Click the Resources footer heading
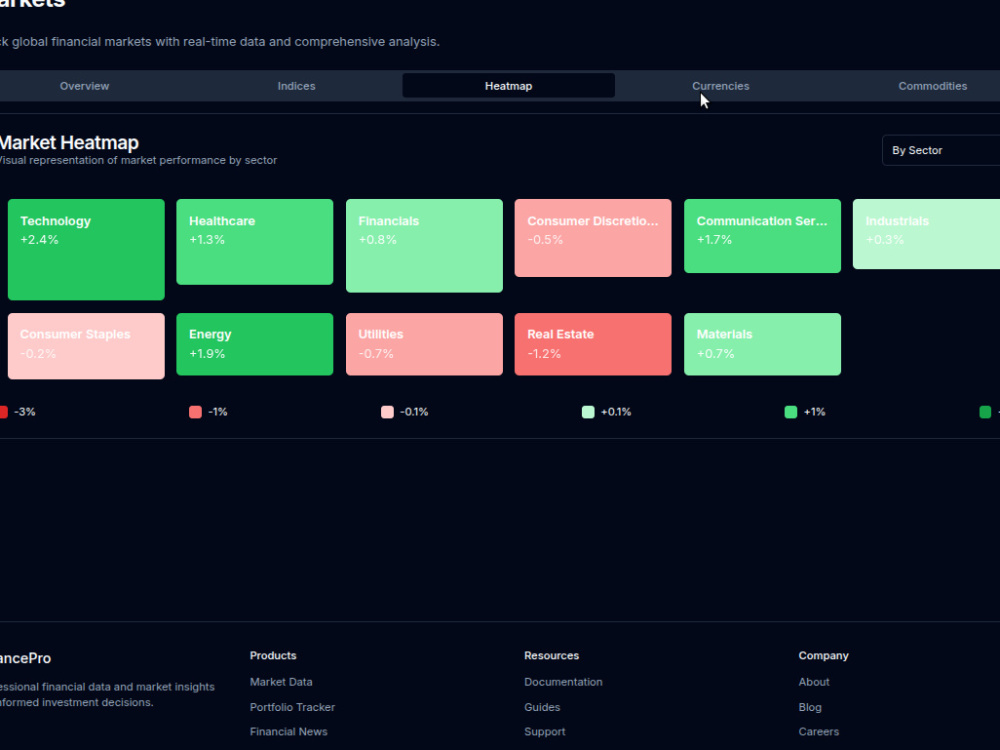 click(x=552, y=656)
